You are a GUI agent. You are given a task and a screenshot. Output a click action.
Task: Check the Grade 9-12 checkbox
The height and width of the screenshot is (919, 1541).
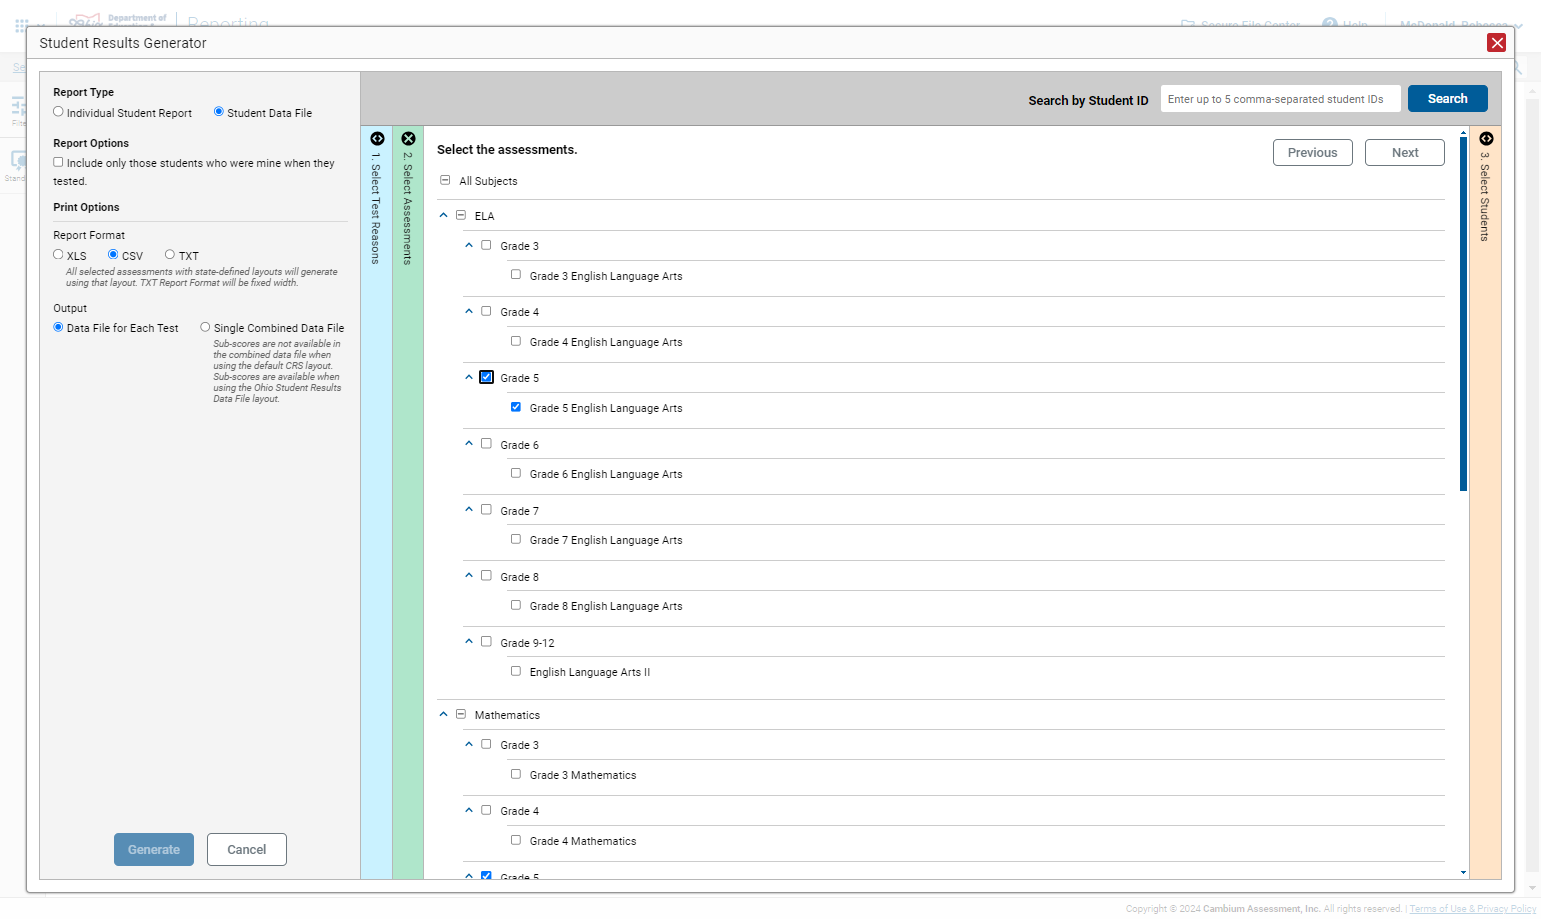pyautogui.click(x=486, y=641)
